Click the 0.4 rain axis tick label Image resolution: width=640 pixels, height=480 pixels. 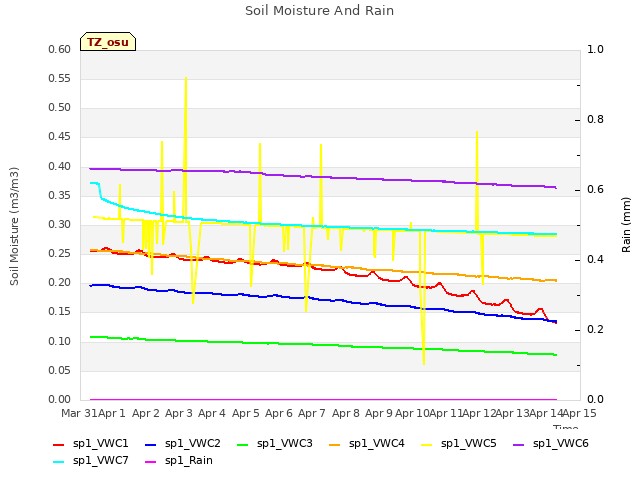tap(595, 260)
